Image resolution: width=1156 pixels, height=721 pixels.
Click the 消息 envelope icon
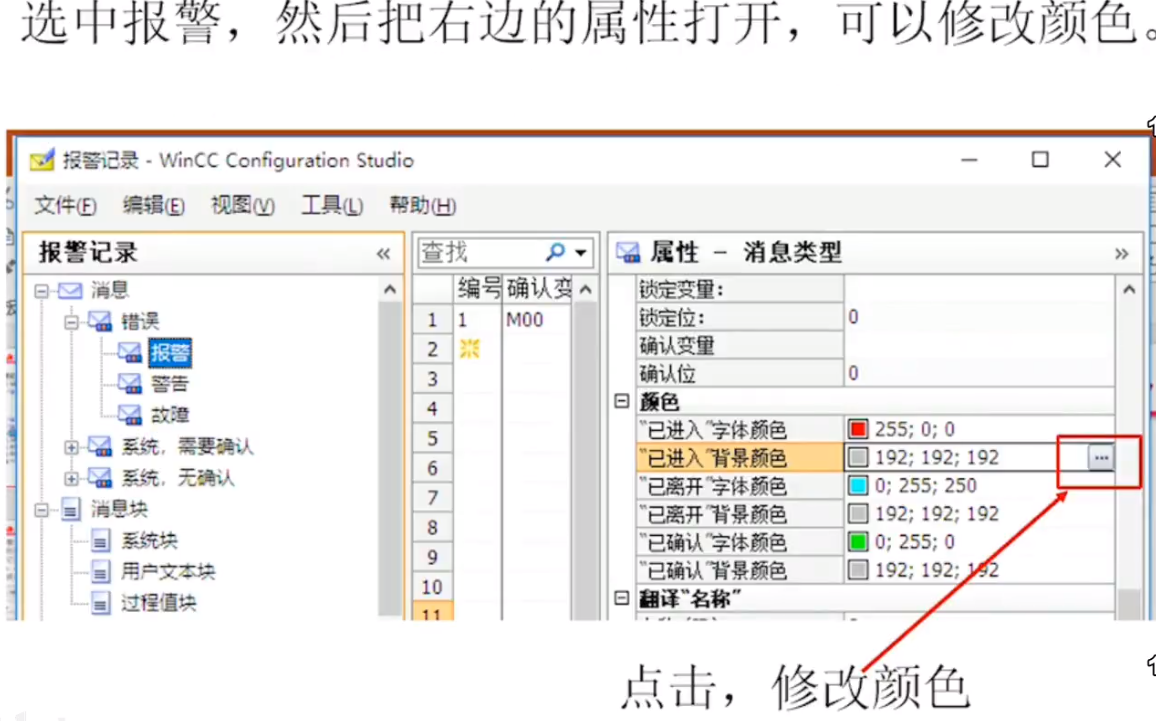[70, 290]
